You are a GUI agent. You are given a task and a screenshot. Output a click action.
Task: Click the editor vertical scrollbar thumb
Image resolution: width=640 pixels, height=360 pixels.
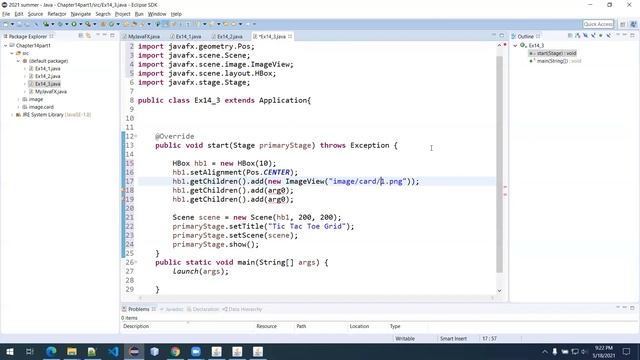[499, 163]
